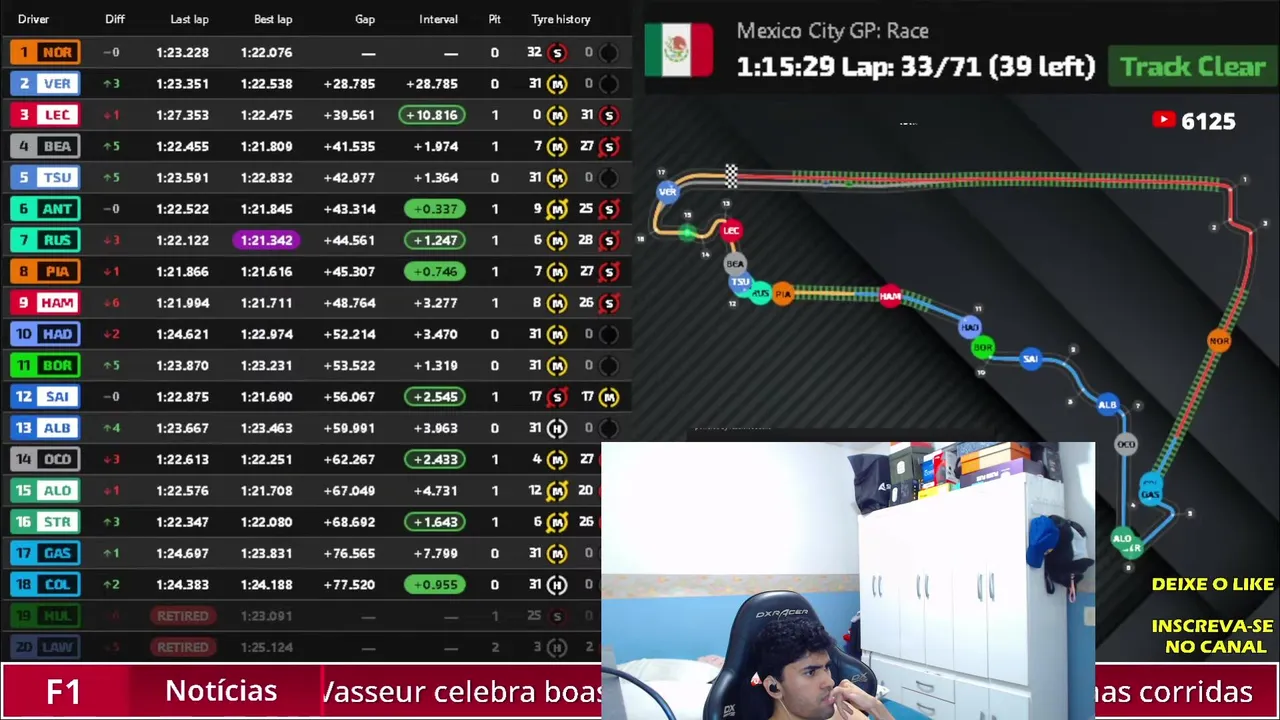Click the Interval column header
Screen dimensions: 1280x720
click(438, 19)
